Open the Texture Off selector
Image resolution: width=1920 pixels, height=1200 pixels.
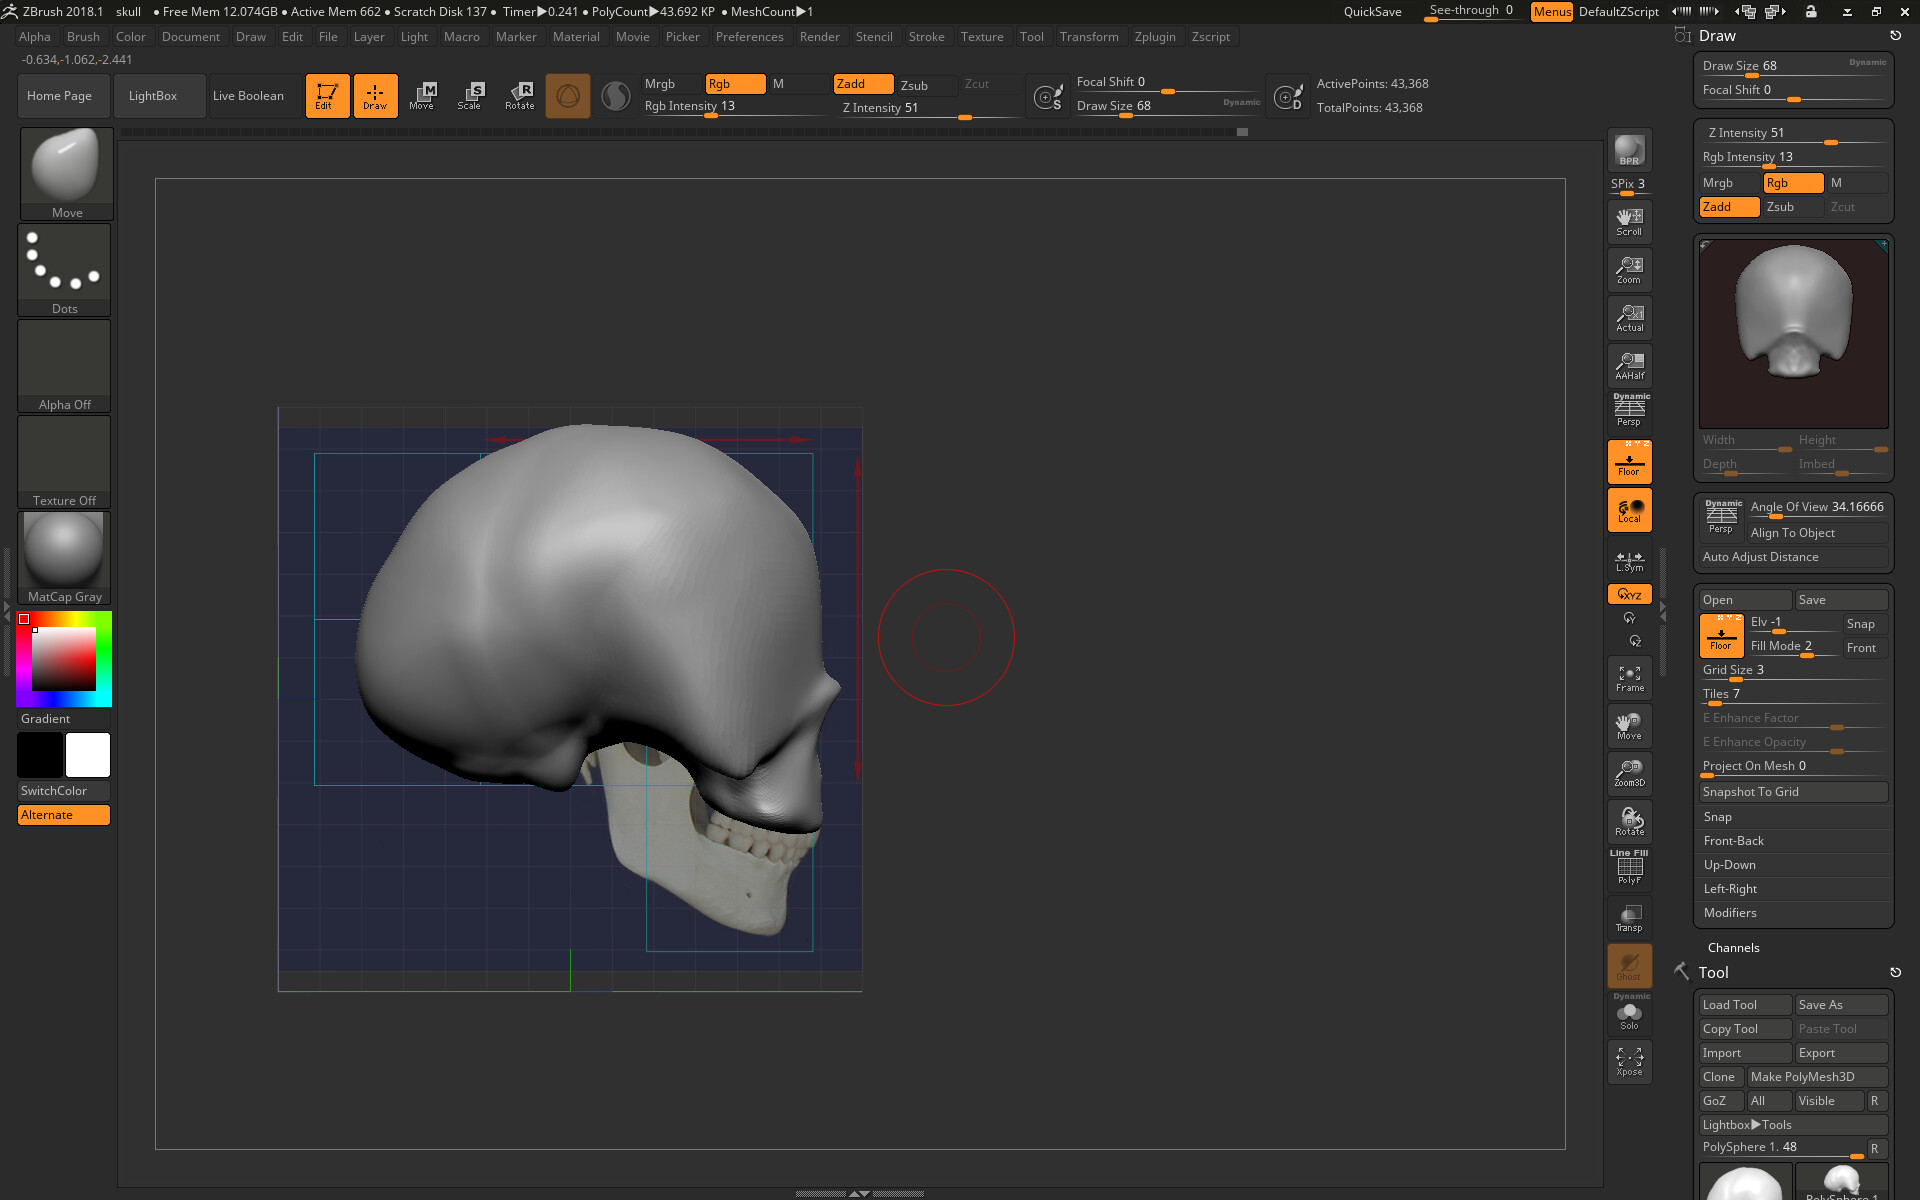click(x=64, y=461)
